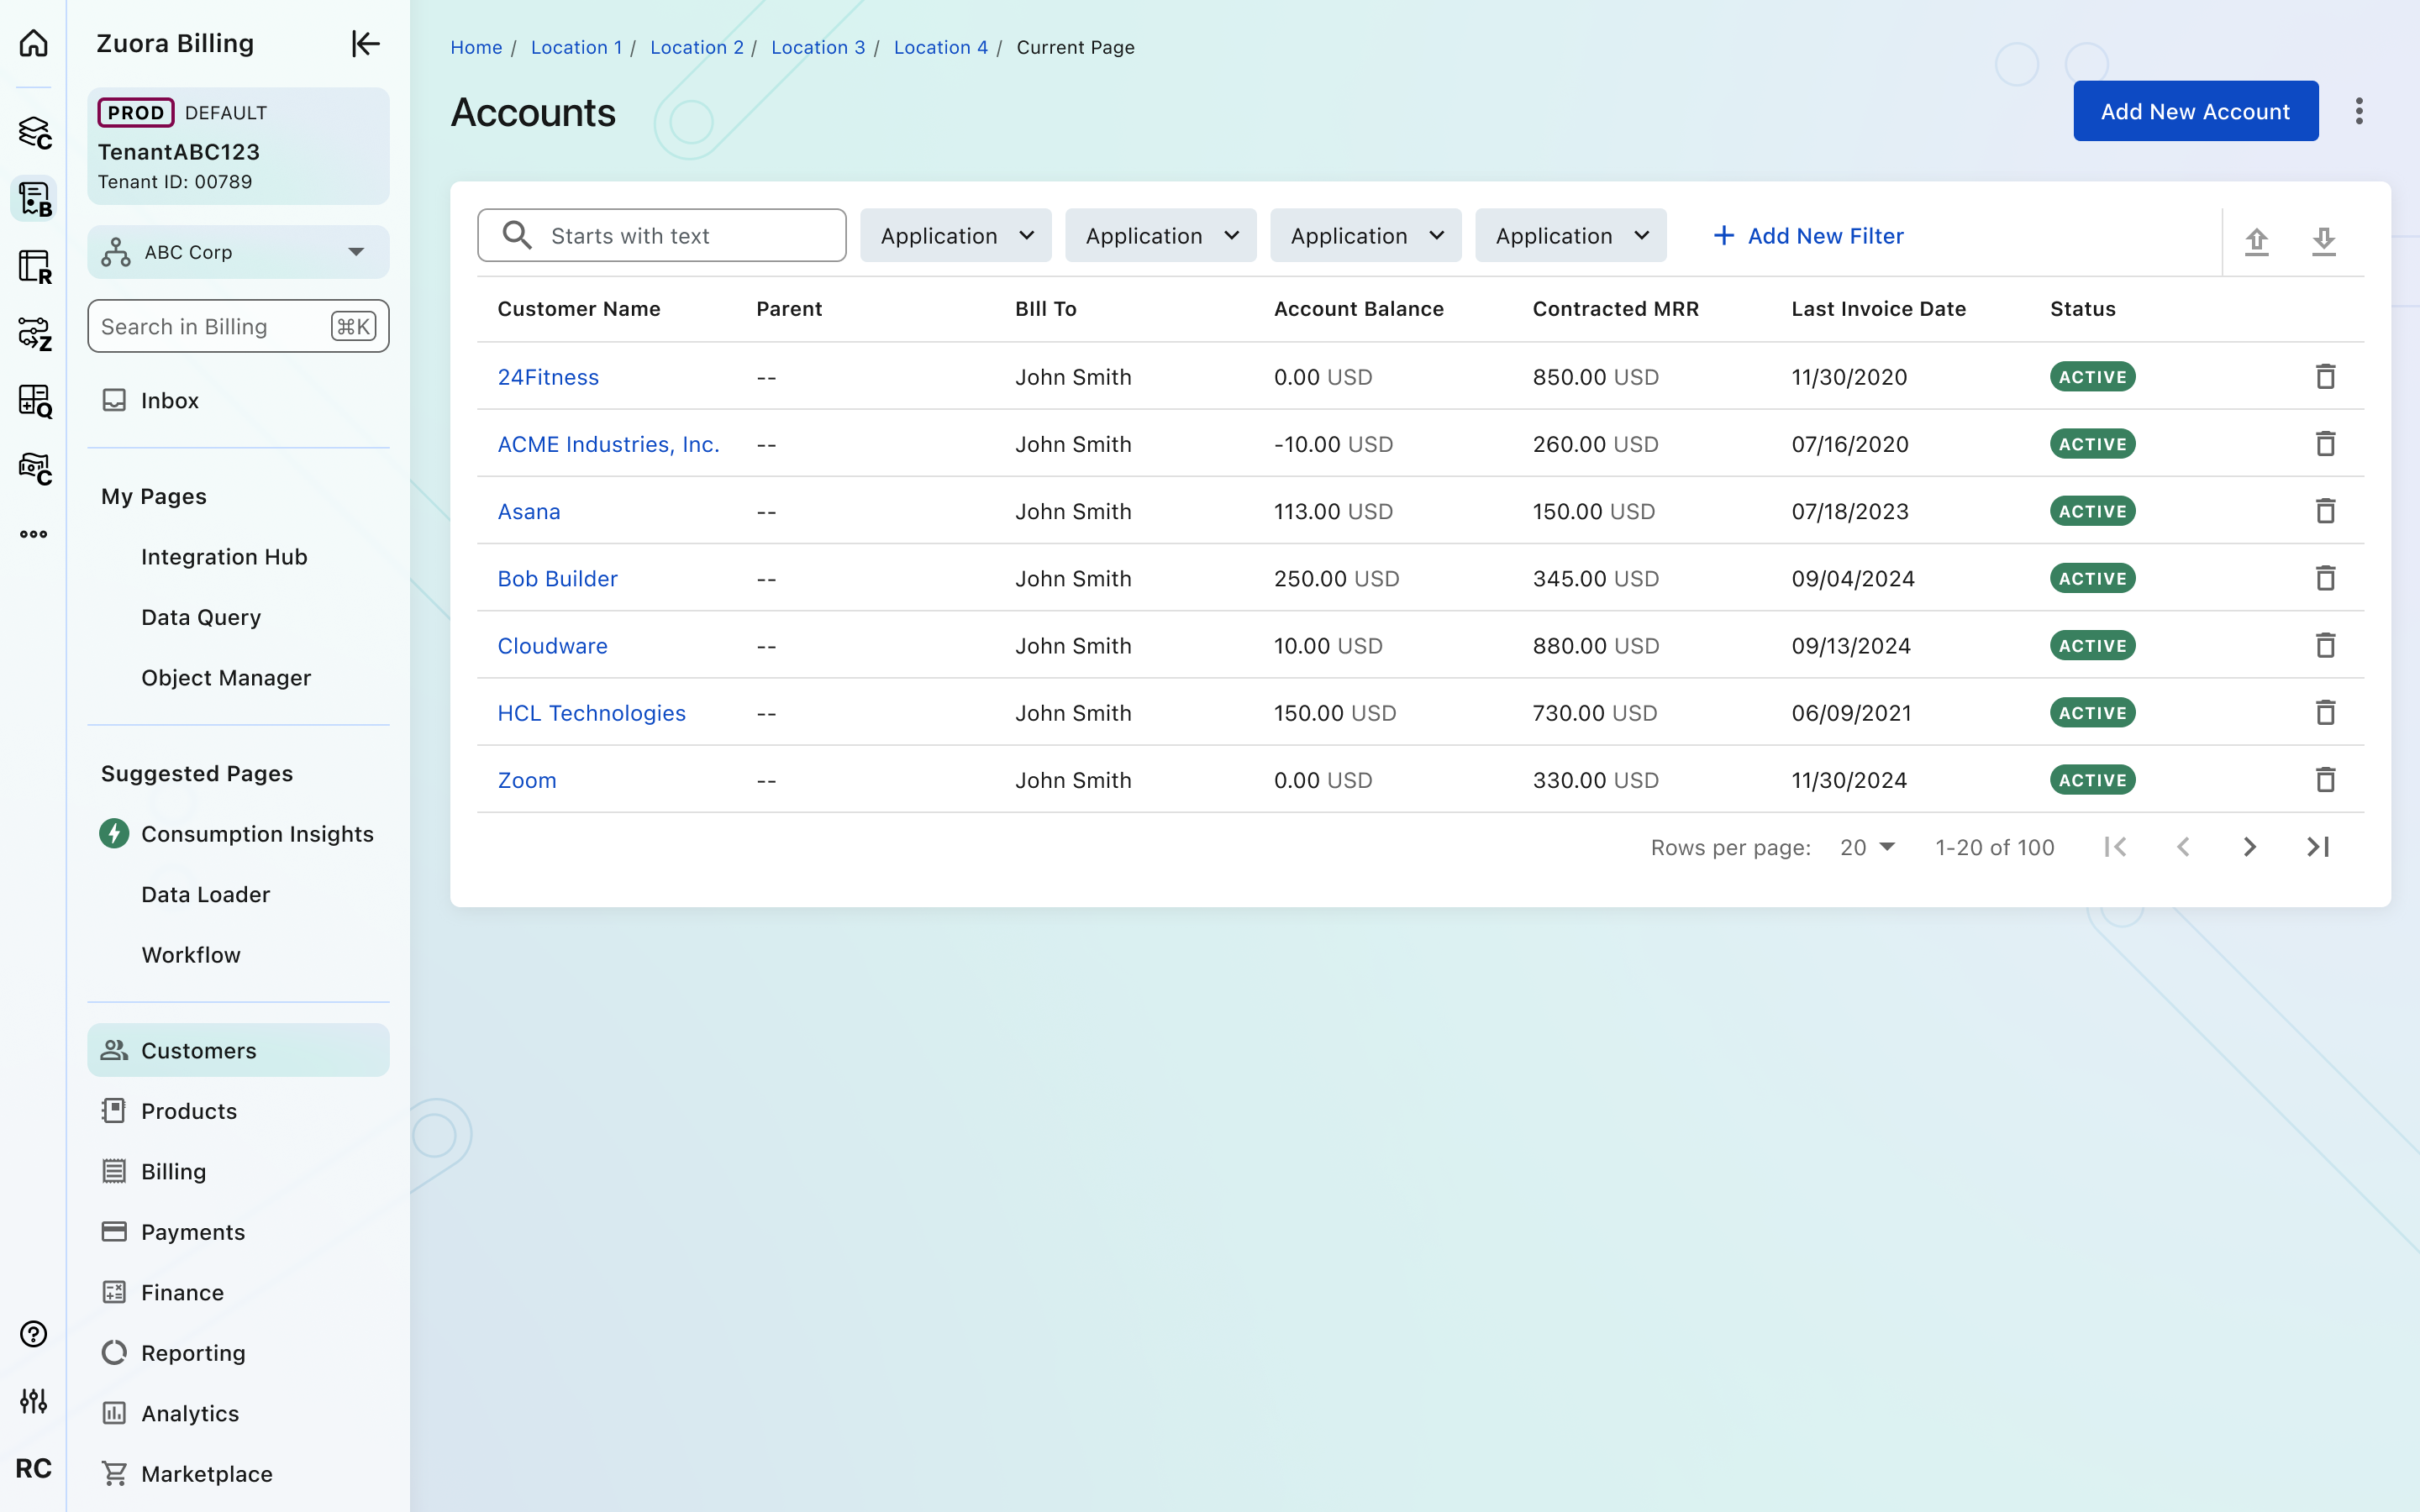
Task: Open the Cloudware account link
Action: [552, 646]
